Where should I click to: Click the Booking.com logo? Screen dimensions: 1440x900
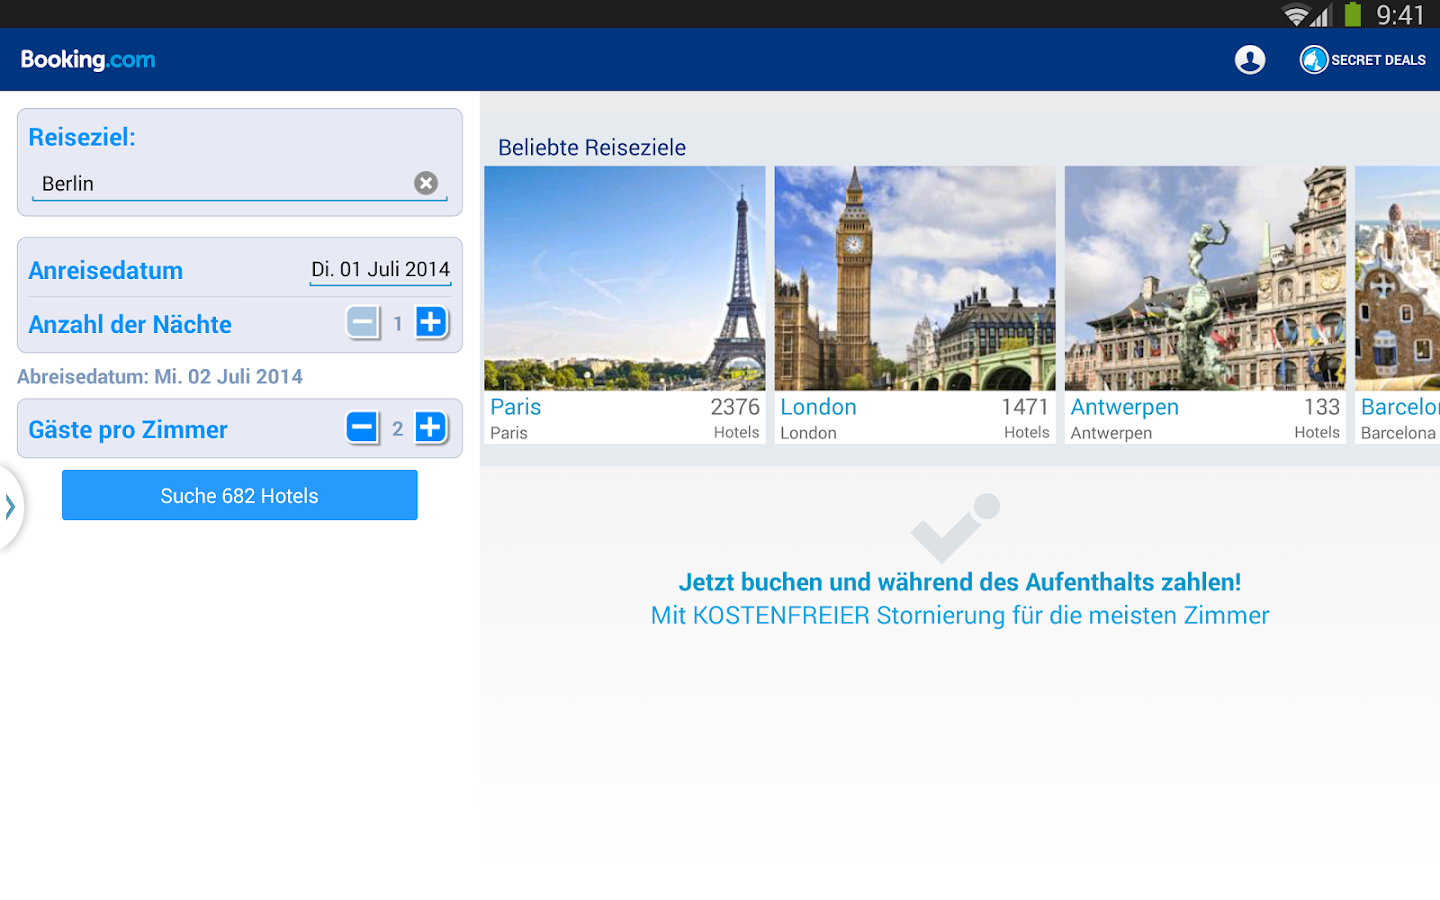pos(88,59)
